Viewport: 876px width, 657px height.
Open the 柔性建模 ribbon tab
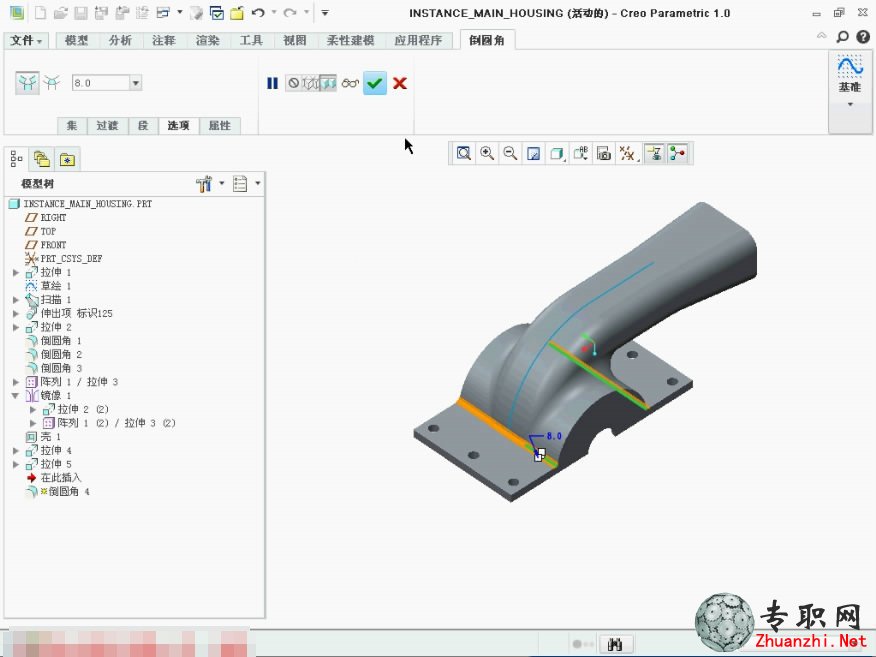pyautogui.click(x=350, y=40)
